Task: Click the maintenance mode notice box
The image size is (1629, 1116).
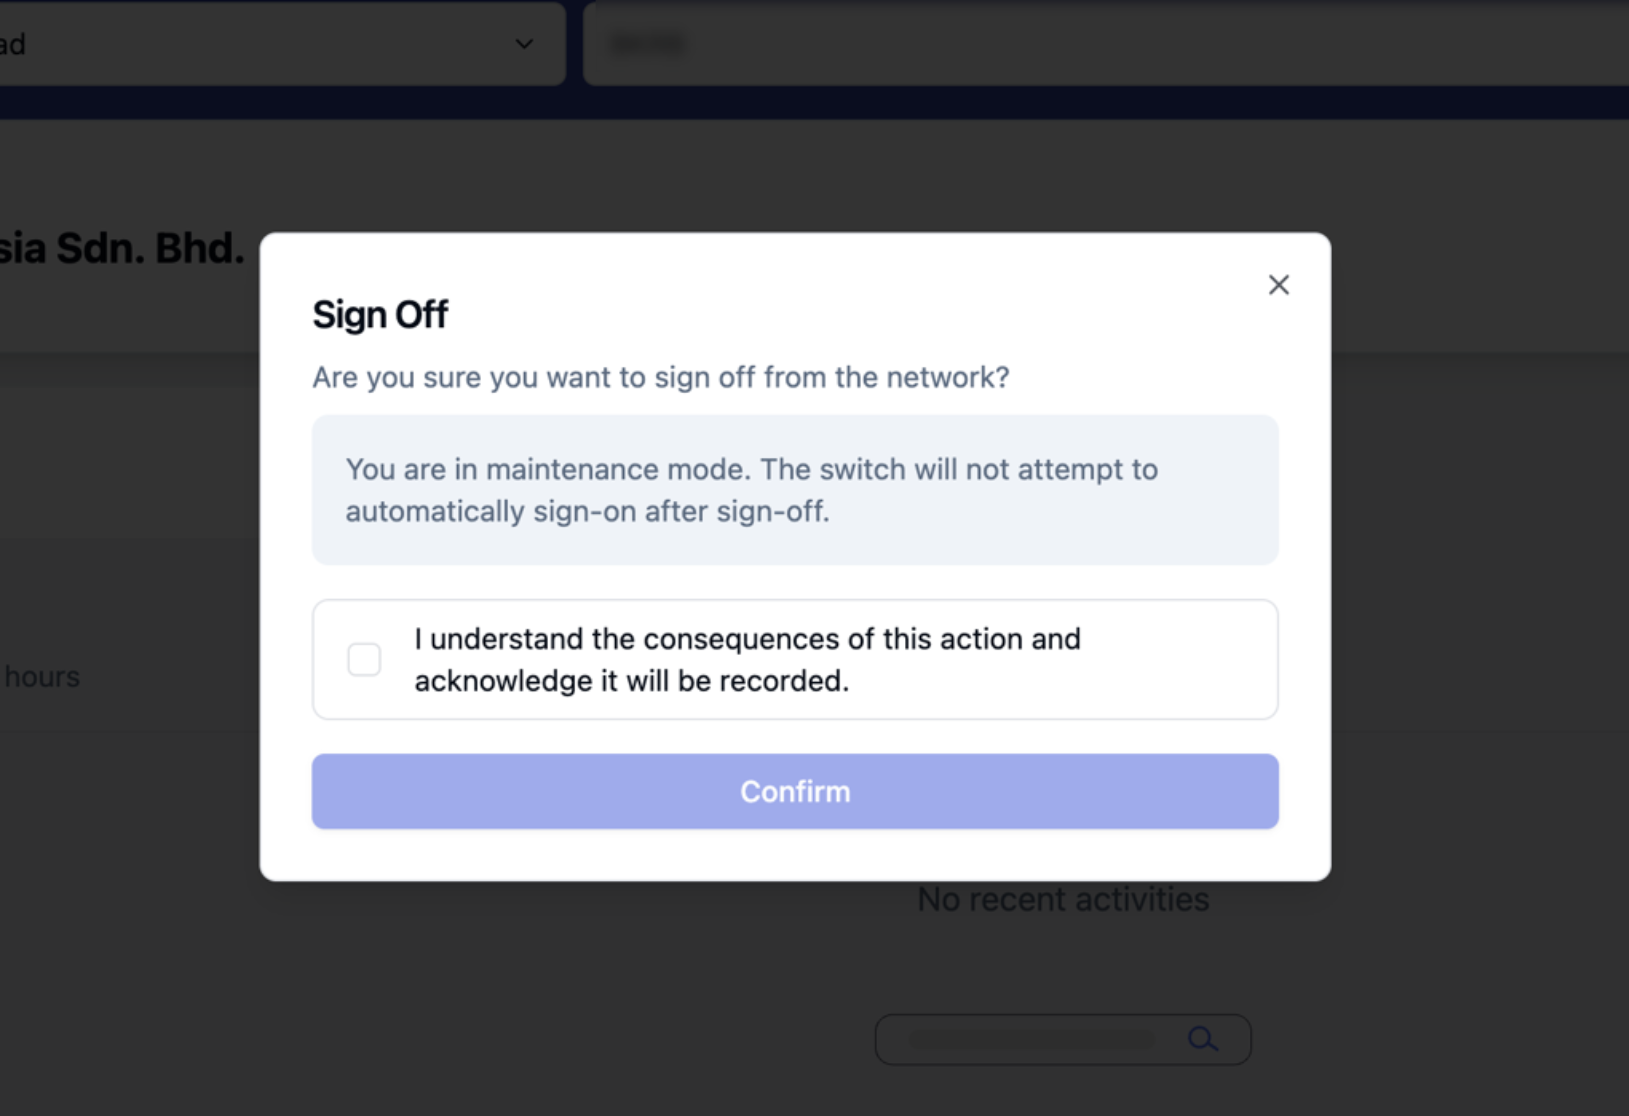Action: [795, 490]
